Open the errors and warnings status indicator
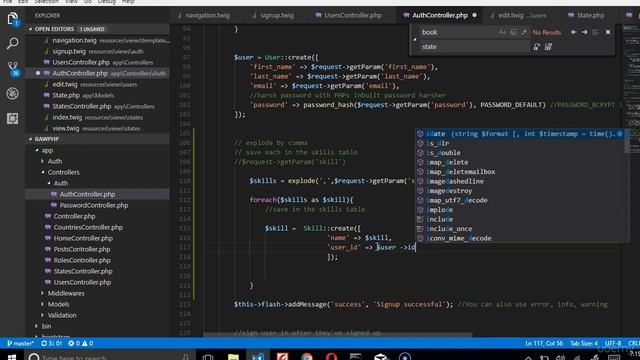The height and width of the screenshot is (360, 640). (x=80, y=343)
